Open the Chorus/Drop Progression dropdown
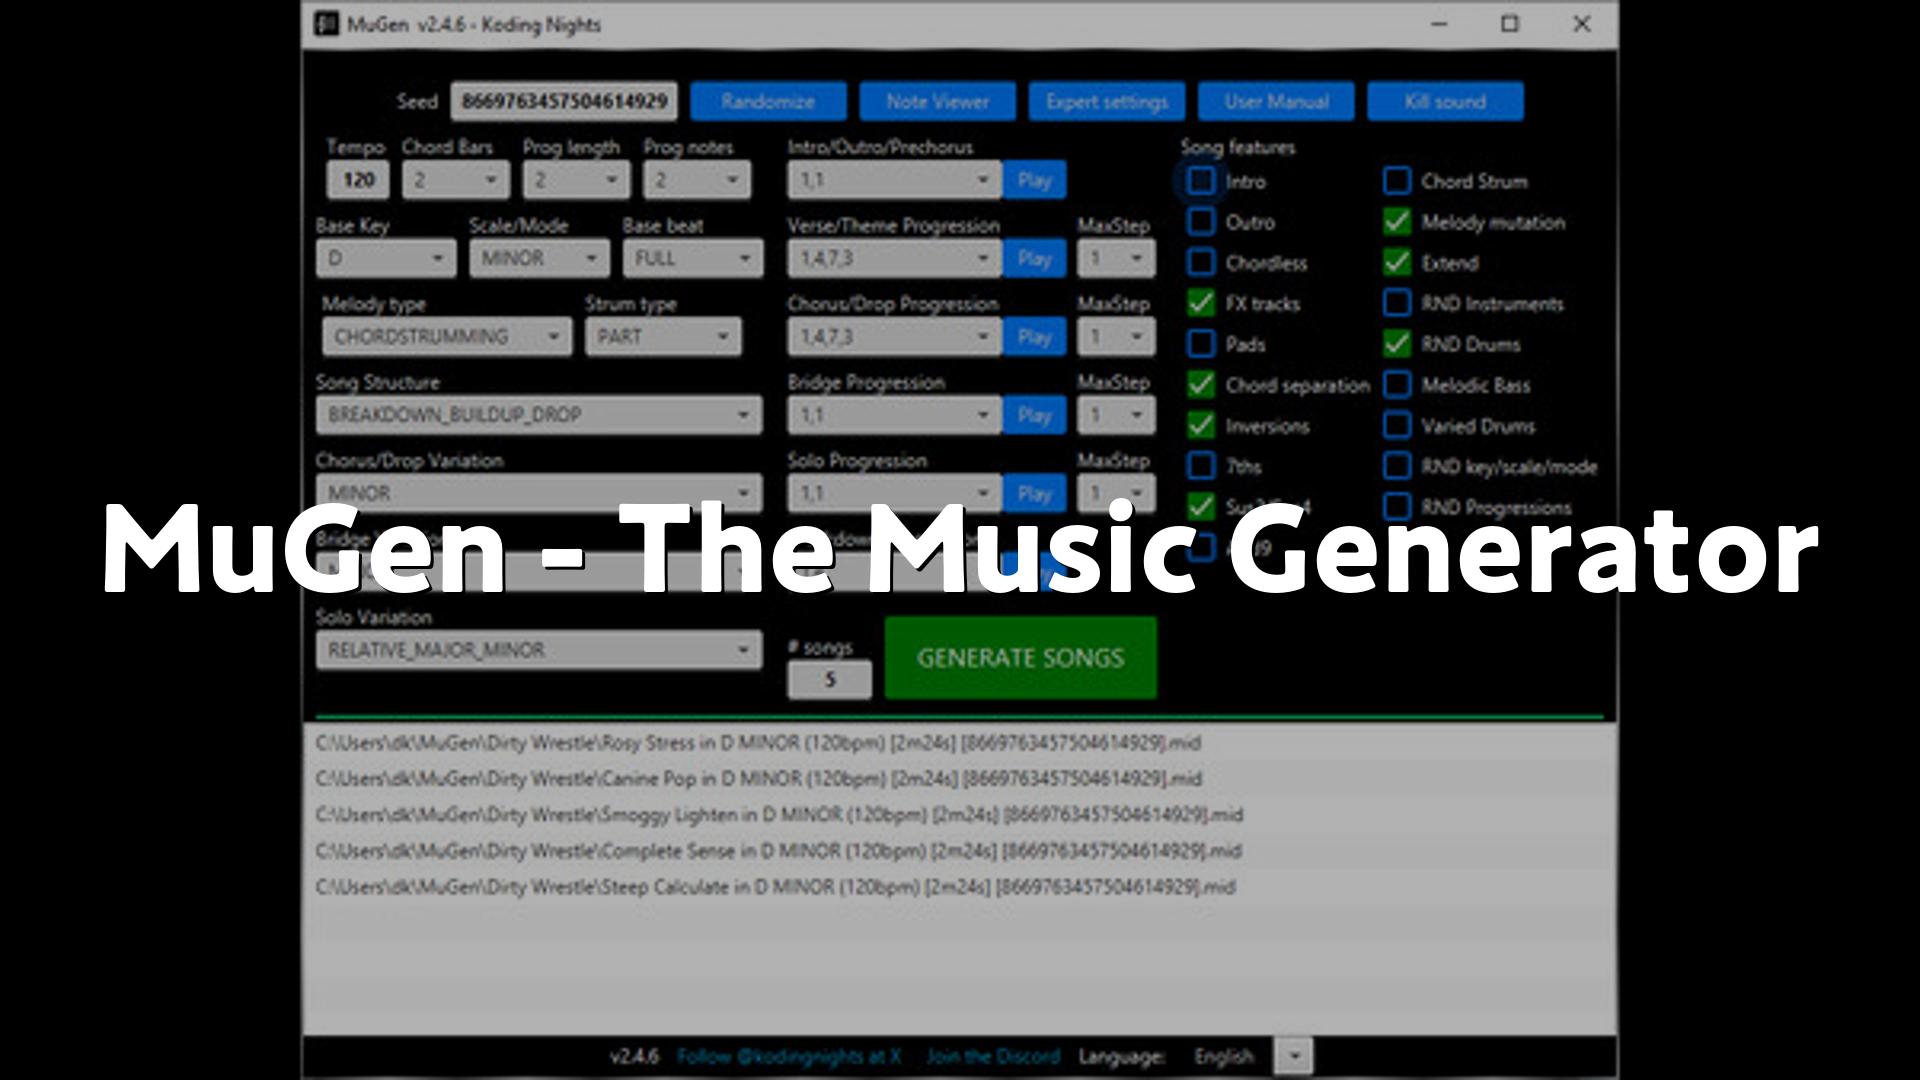Image resolution: width=1920 pixels, height=1080 pixels. 894,336
